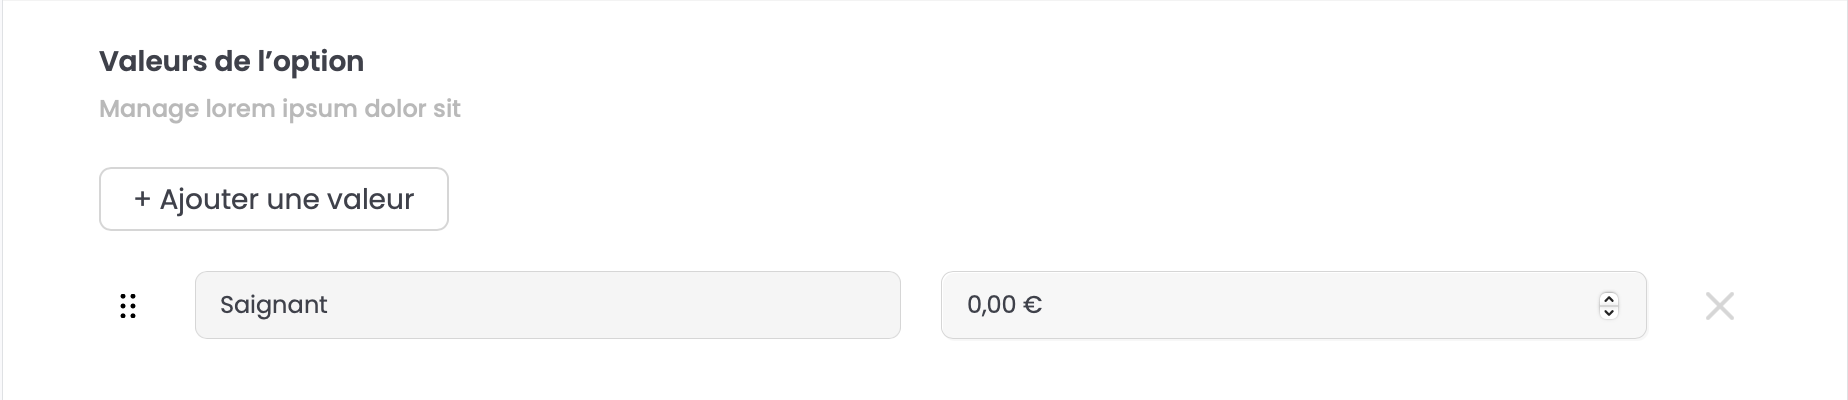The height and width of the screenshot is (400, 1848).
Task: Click the spinner control in the price field
Action: tap(1608, 305)
